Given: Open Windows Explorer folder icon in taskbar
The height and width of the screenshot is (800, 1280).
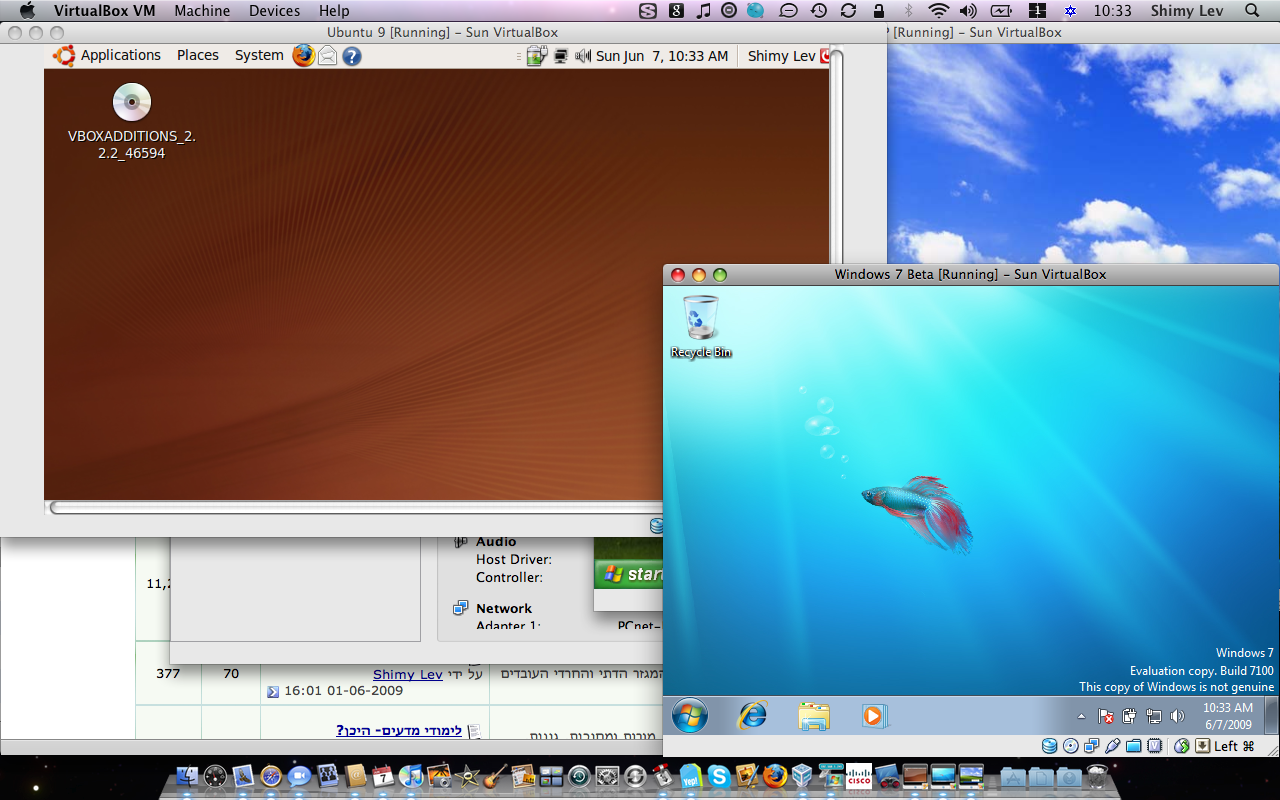Looking at the screenshot, I should pyautogui.click(x=813, y=715).
